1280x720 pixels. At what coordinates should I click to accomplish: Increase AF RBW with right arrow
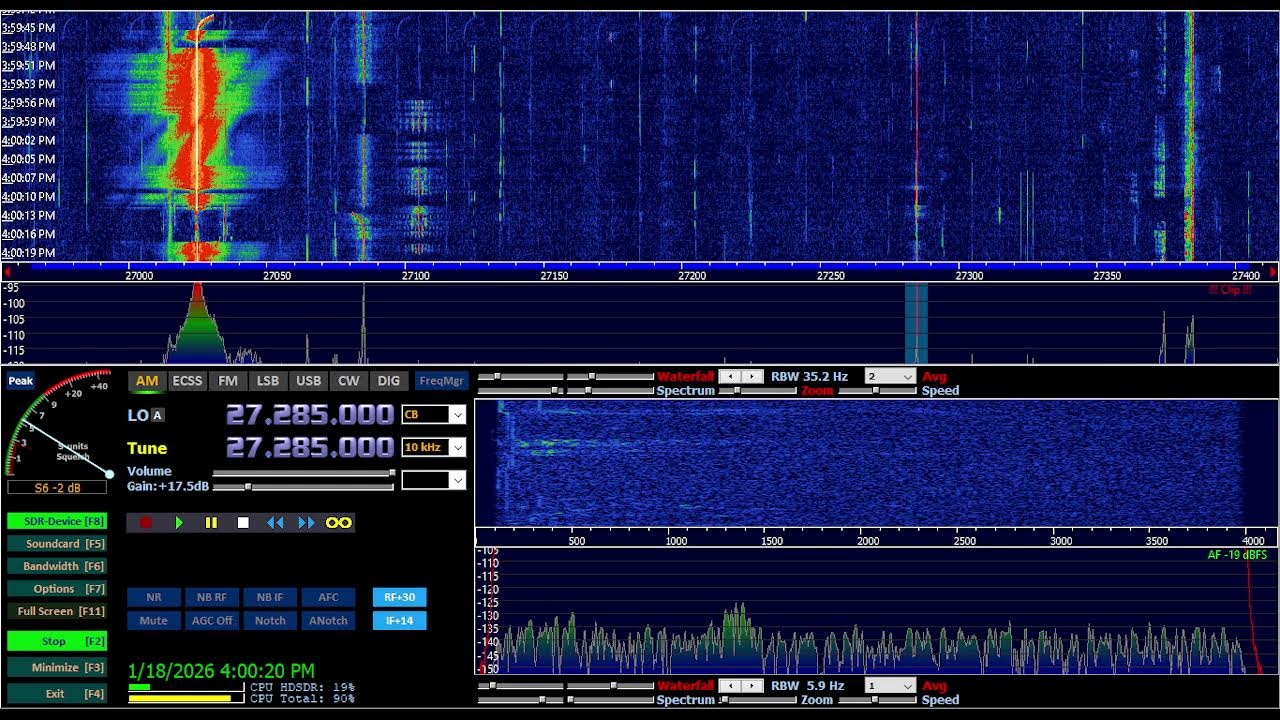[751, 686]
